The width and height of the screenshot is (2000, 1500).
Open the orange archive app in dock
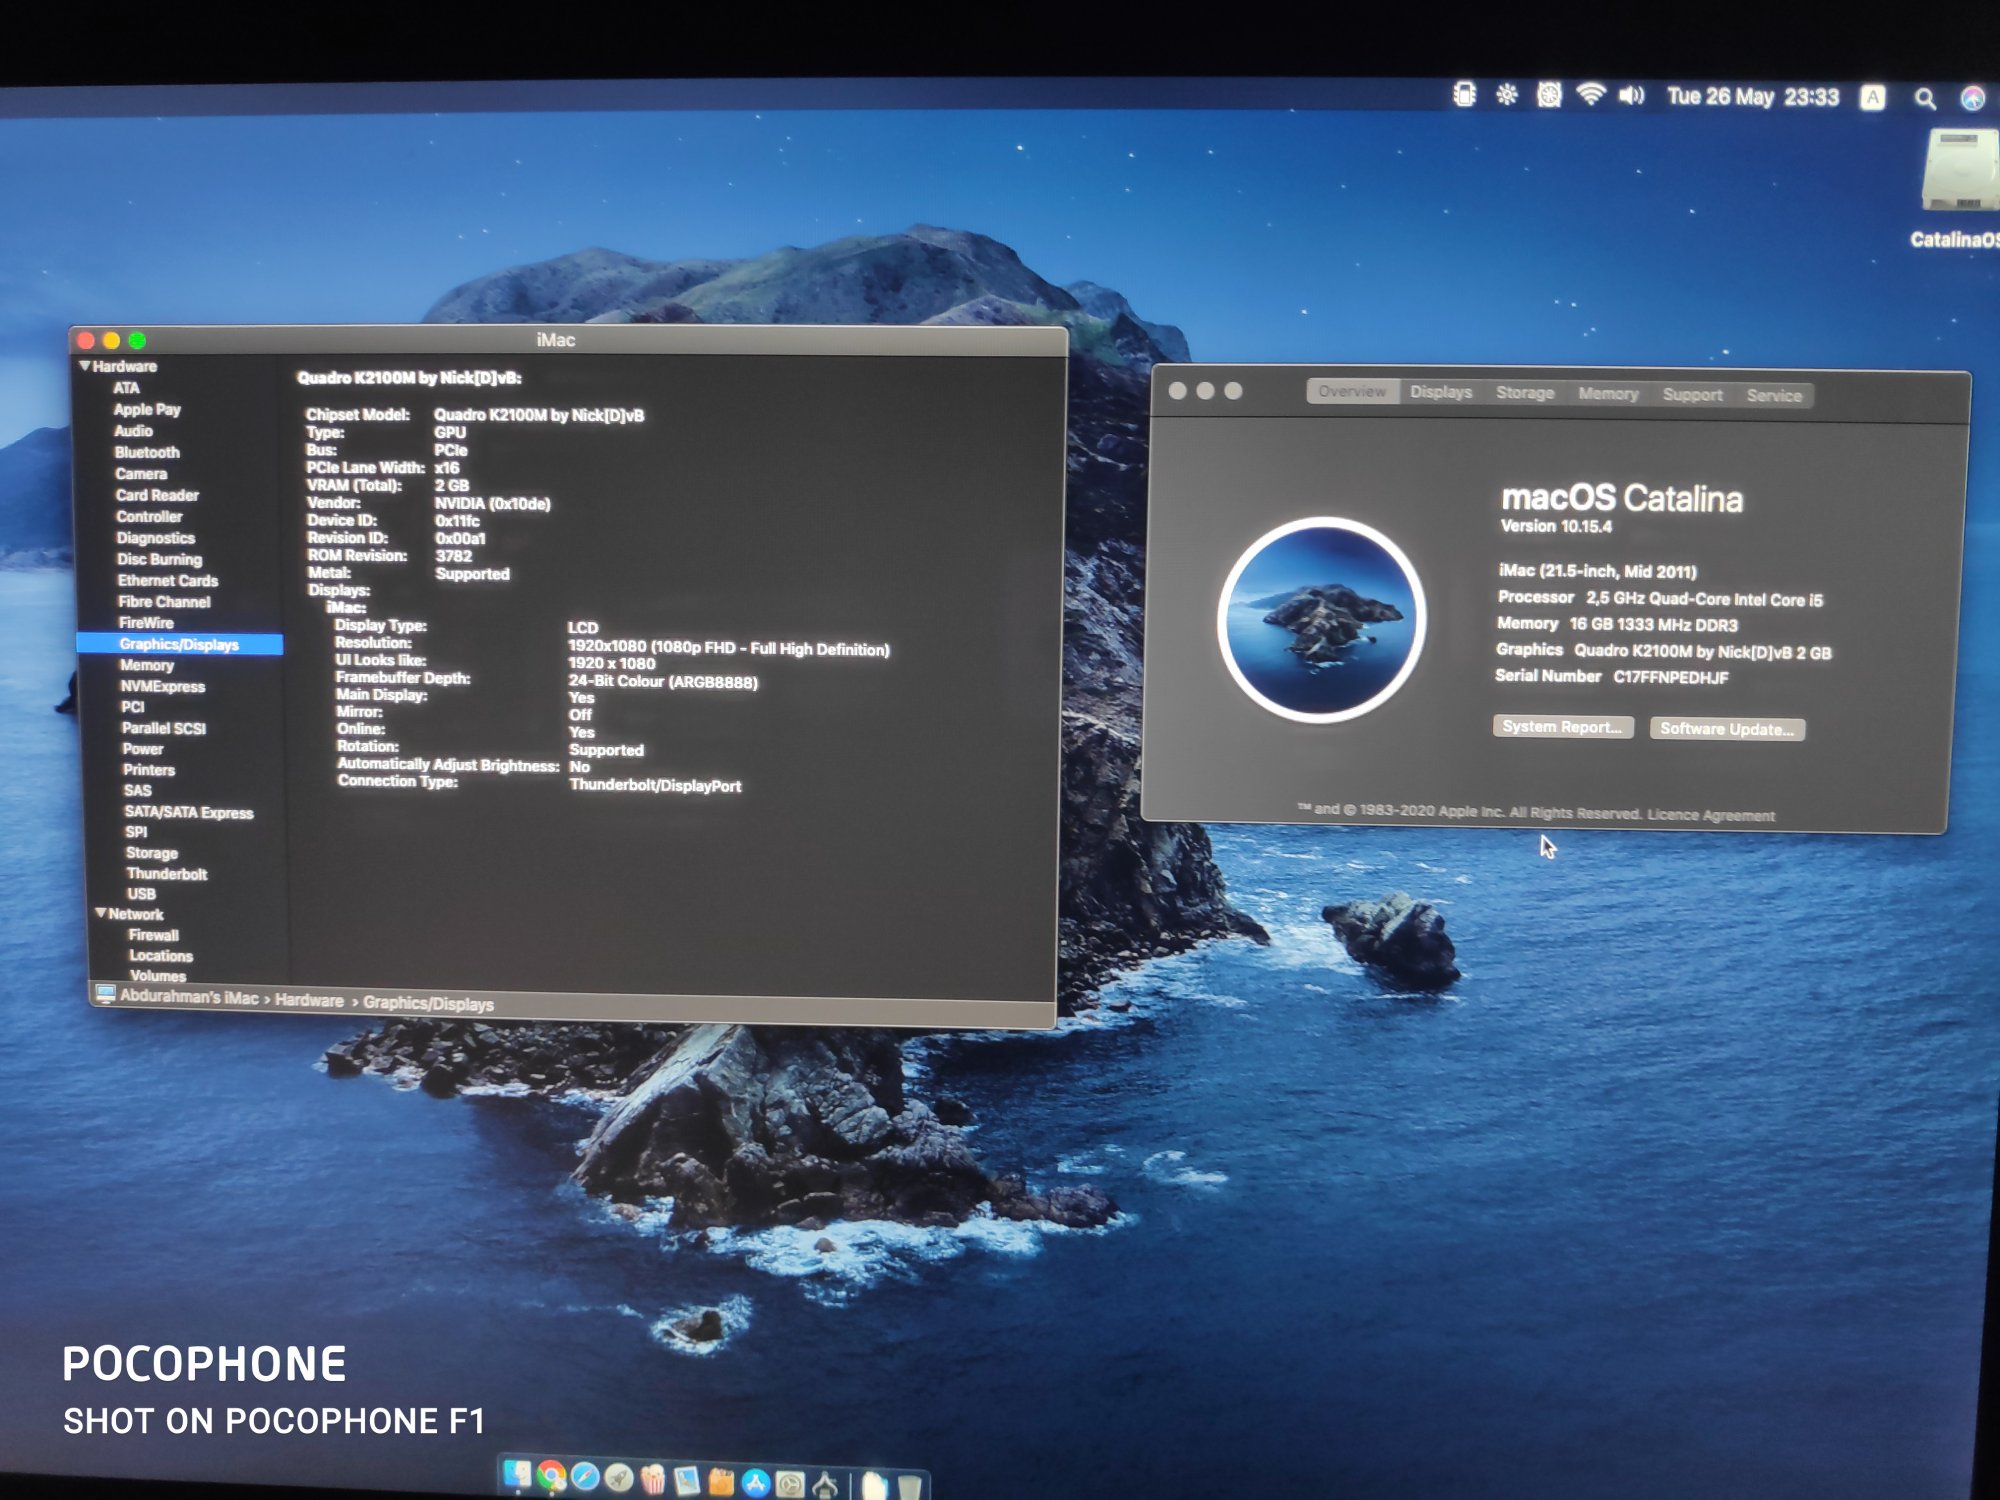click(x=720, y=1481)
